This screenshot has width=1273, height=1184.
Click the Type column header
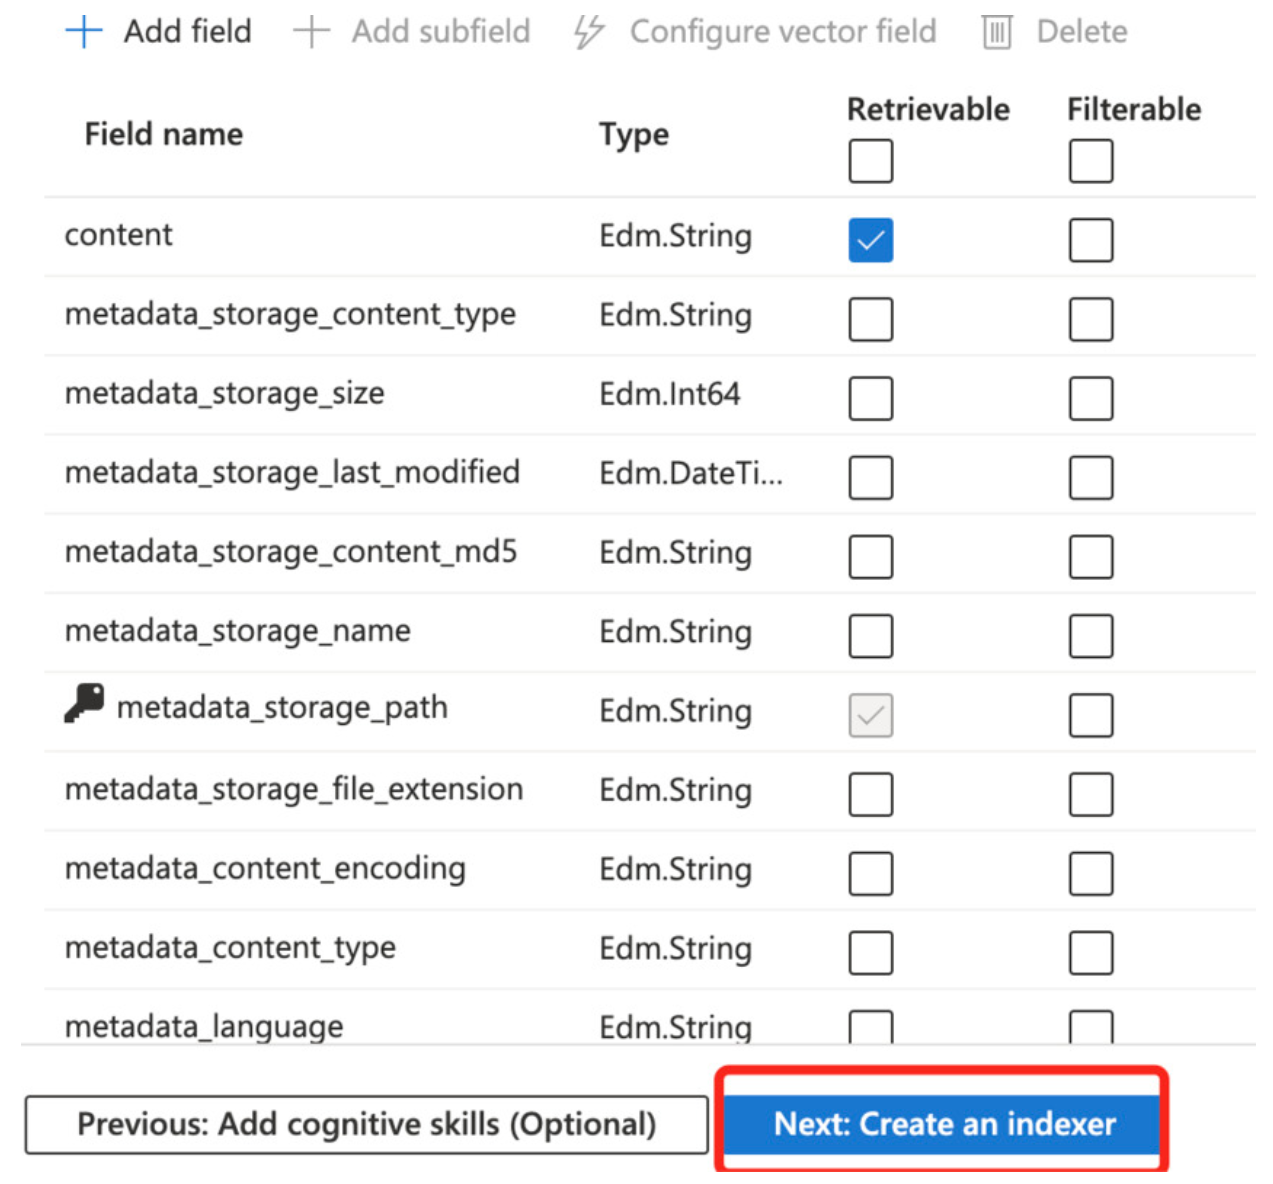coord(634,134)
